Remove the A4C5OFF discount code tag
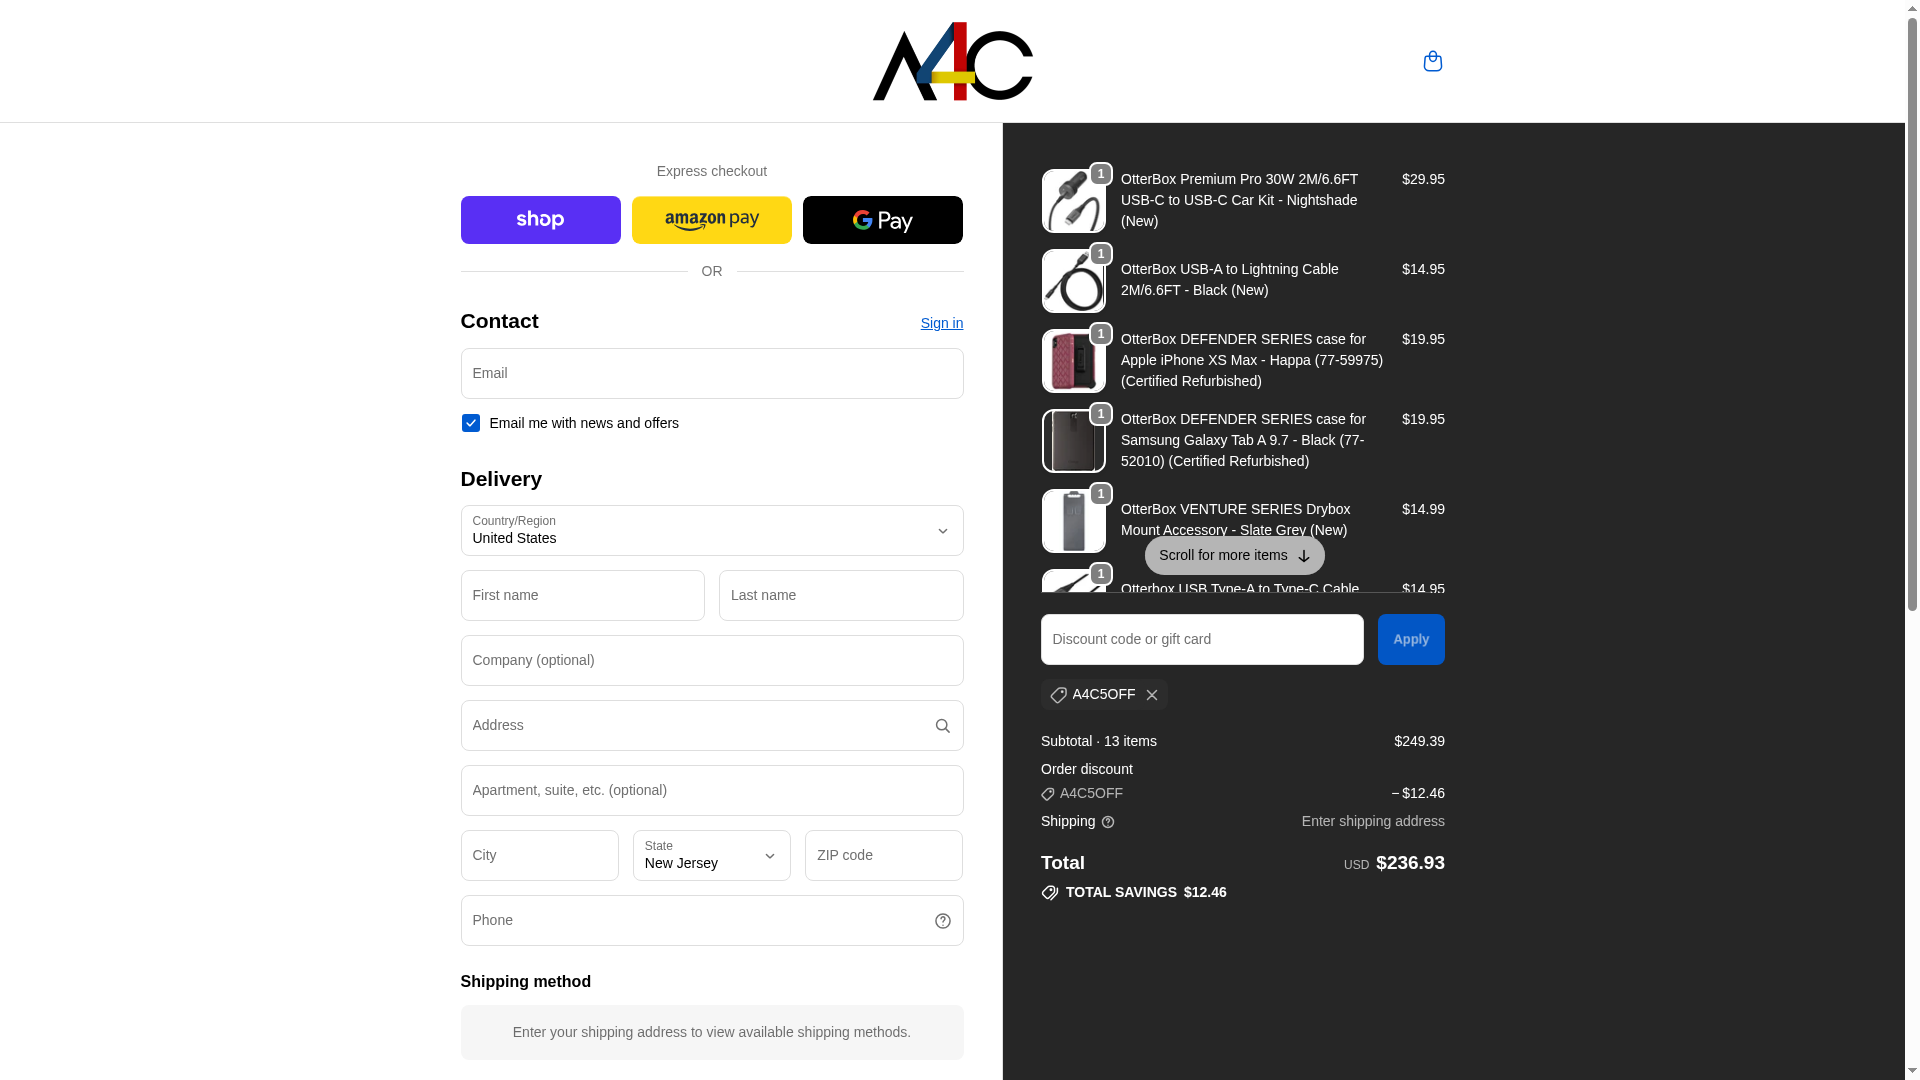The image size is (1920, 1080). click(1152, 695)
